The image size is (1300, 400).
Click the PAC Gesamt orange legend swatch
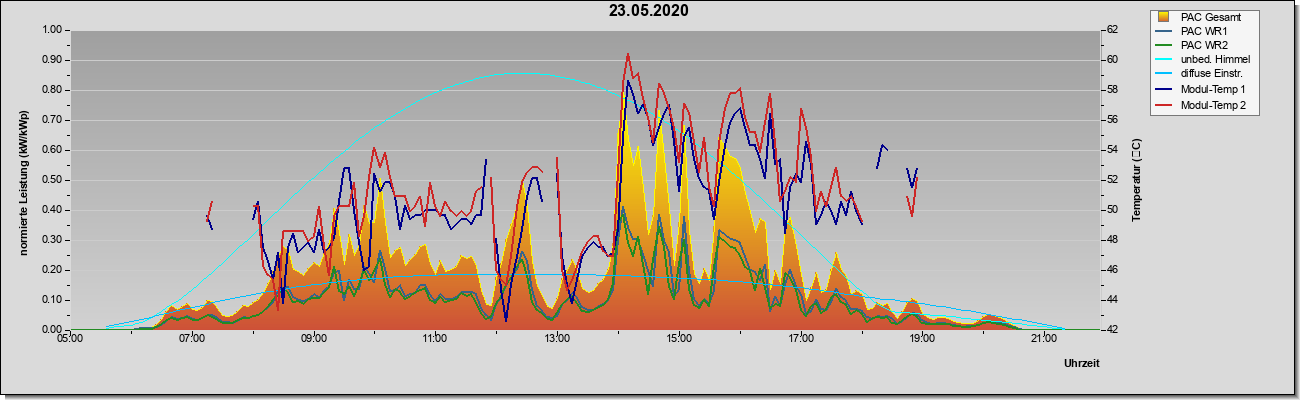pyautogui.click(x=1164, y=17)
